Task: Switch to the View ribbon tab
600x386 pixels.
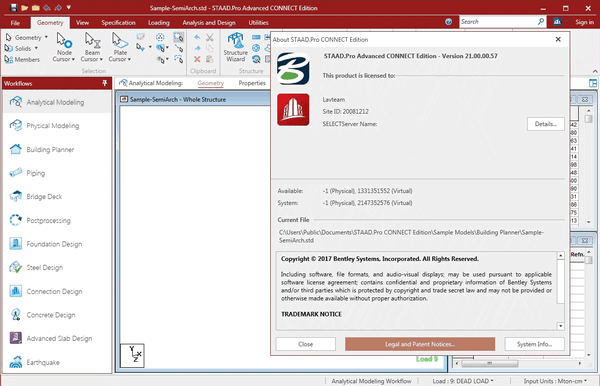Action: pos(82,23)
